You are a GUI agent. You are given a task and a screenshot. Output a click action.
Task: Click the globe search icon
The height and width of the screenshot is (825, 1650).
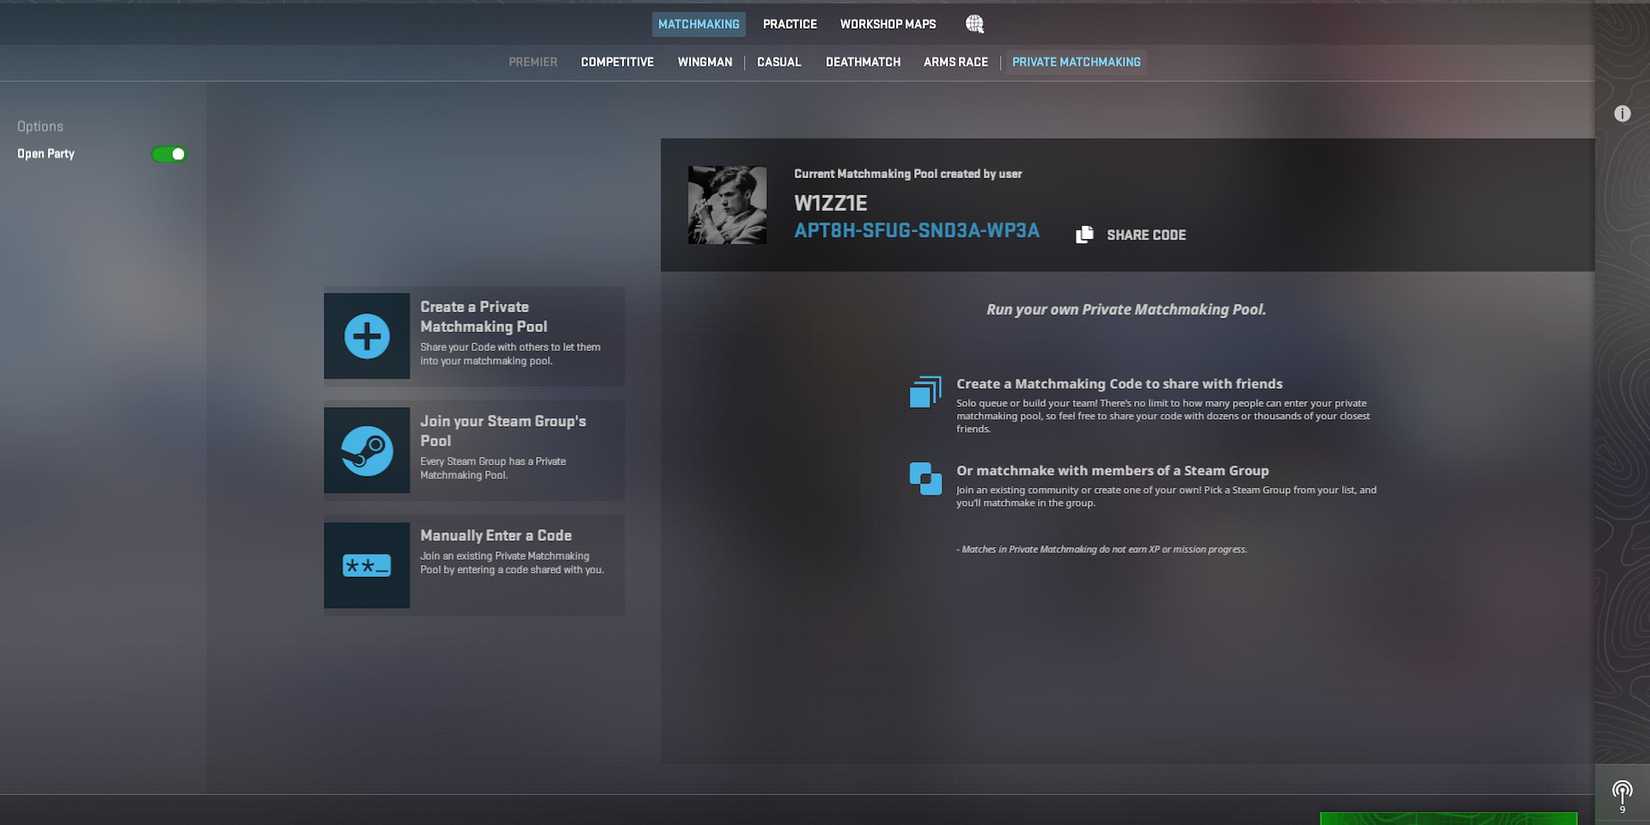coord(975,24)
